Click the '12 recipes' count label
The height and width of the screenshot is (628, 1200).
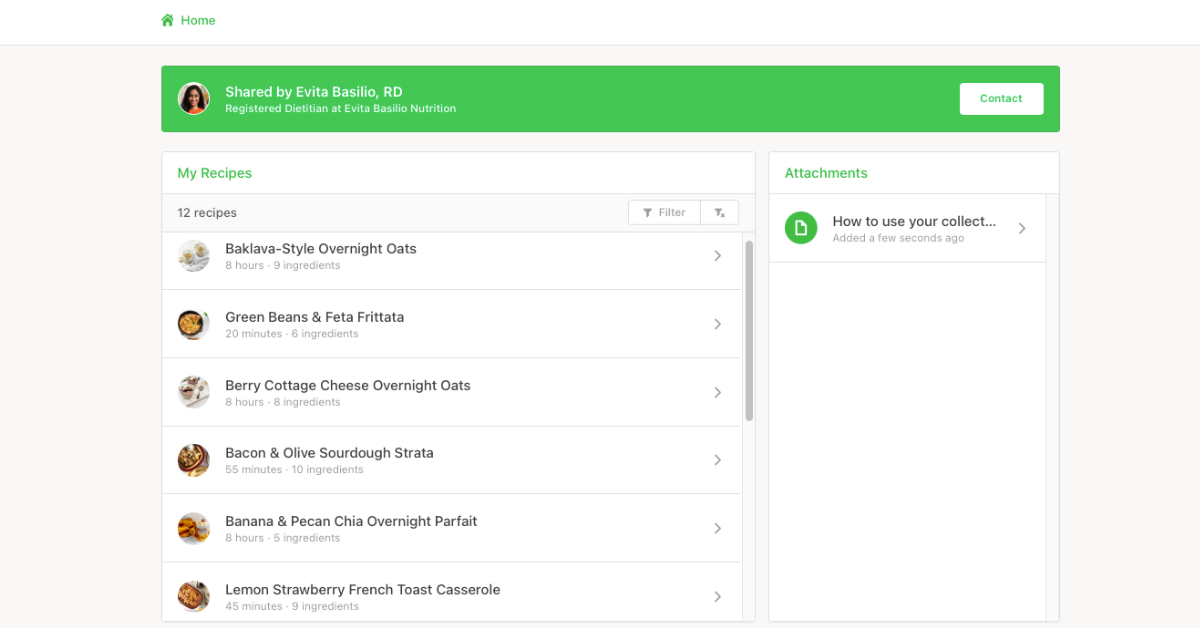tap(207, 213)
